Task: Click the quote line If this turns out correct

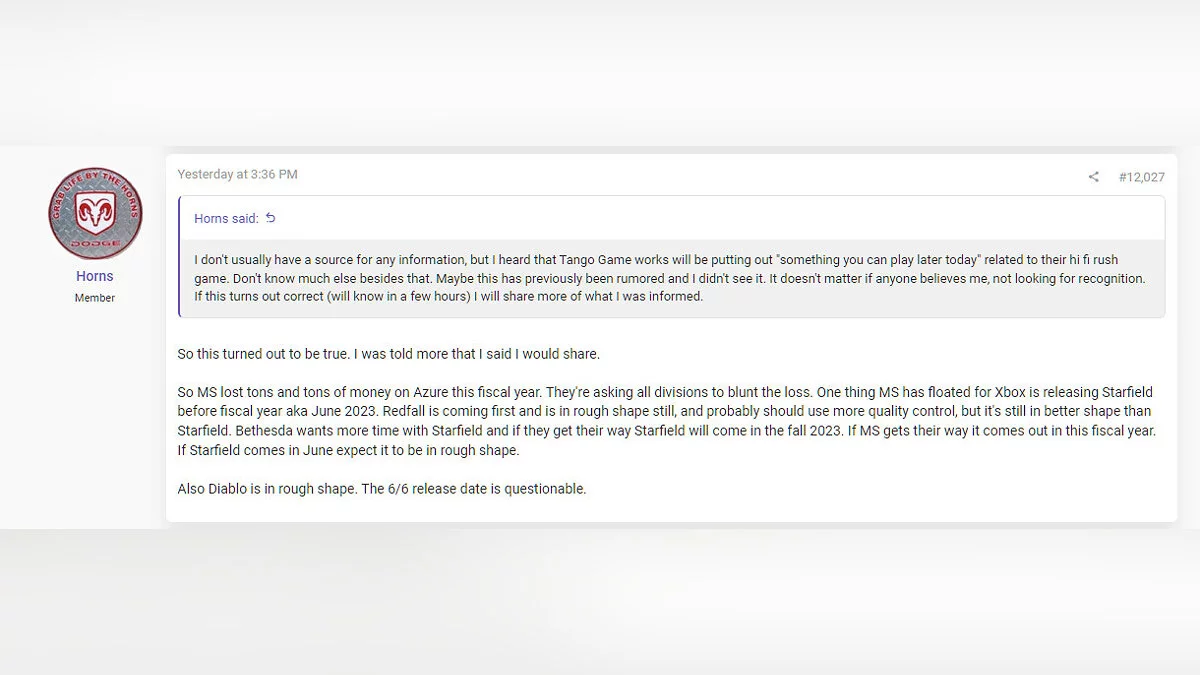Action: click(x=448, y=296)
